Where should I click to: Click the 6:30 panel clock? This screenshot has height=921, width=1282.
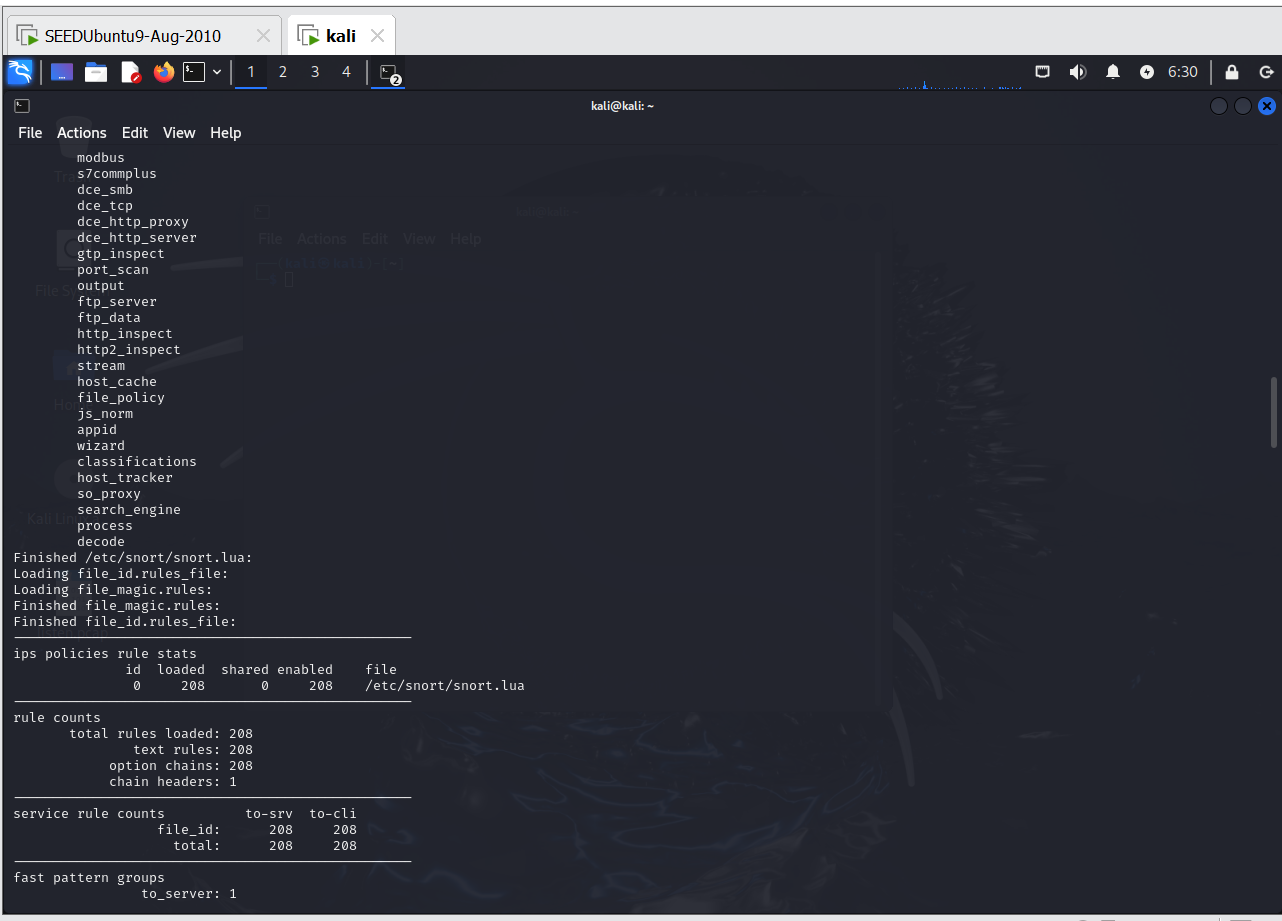(1182, 72)
